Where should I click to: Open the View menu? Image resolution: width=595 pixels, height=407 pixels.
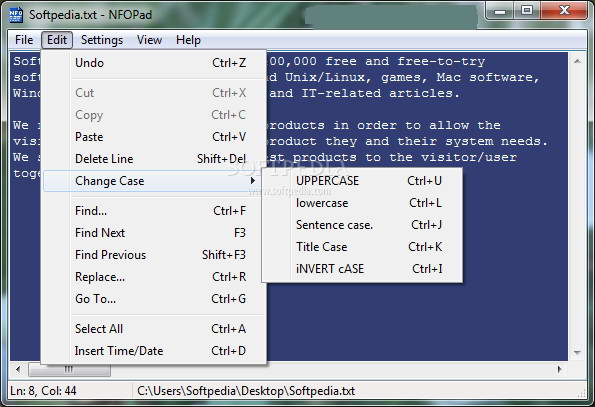point(150,40)
